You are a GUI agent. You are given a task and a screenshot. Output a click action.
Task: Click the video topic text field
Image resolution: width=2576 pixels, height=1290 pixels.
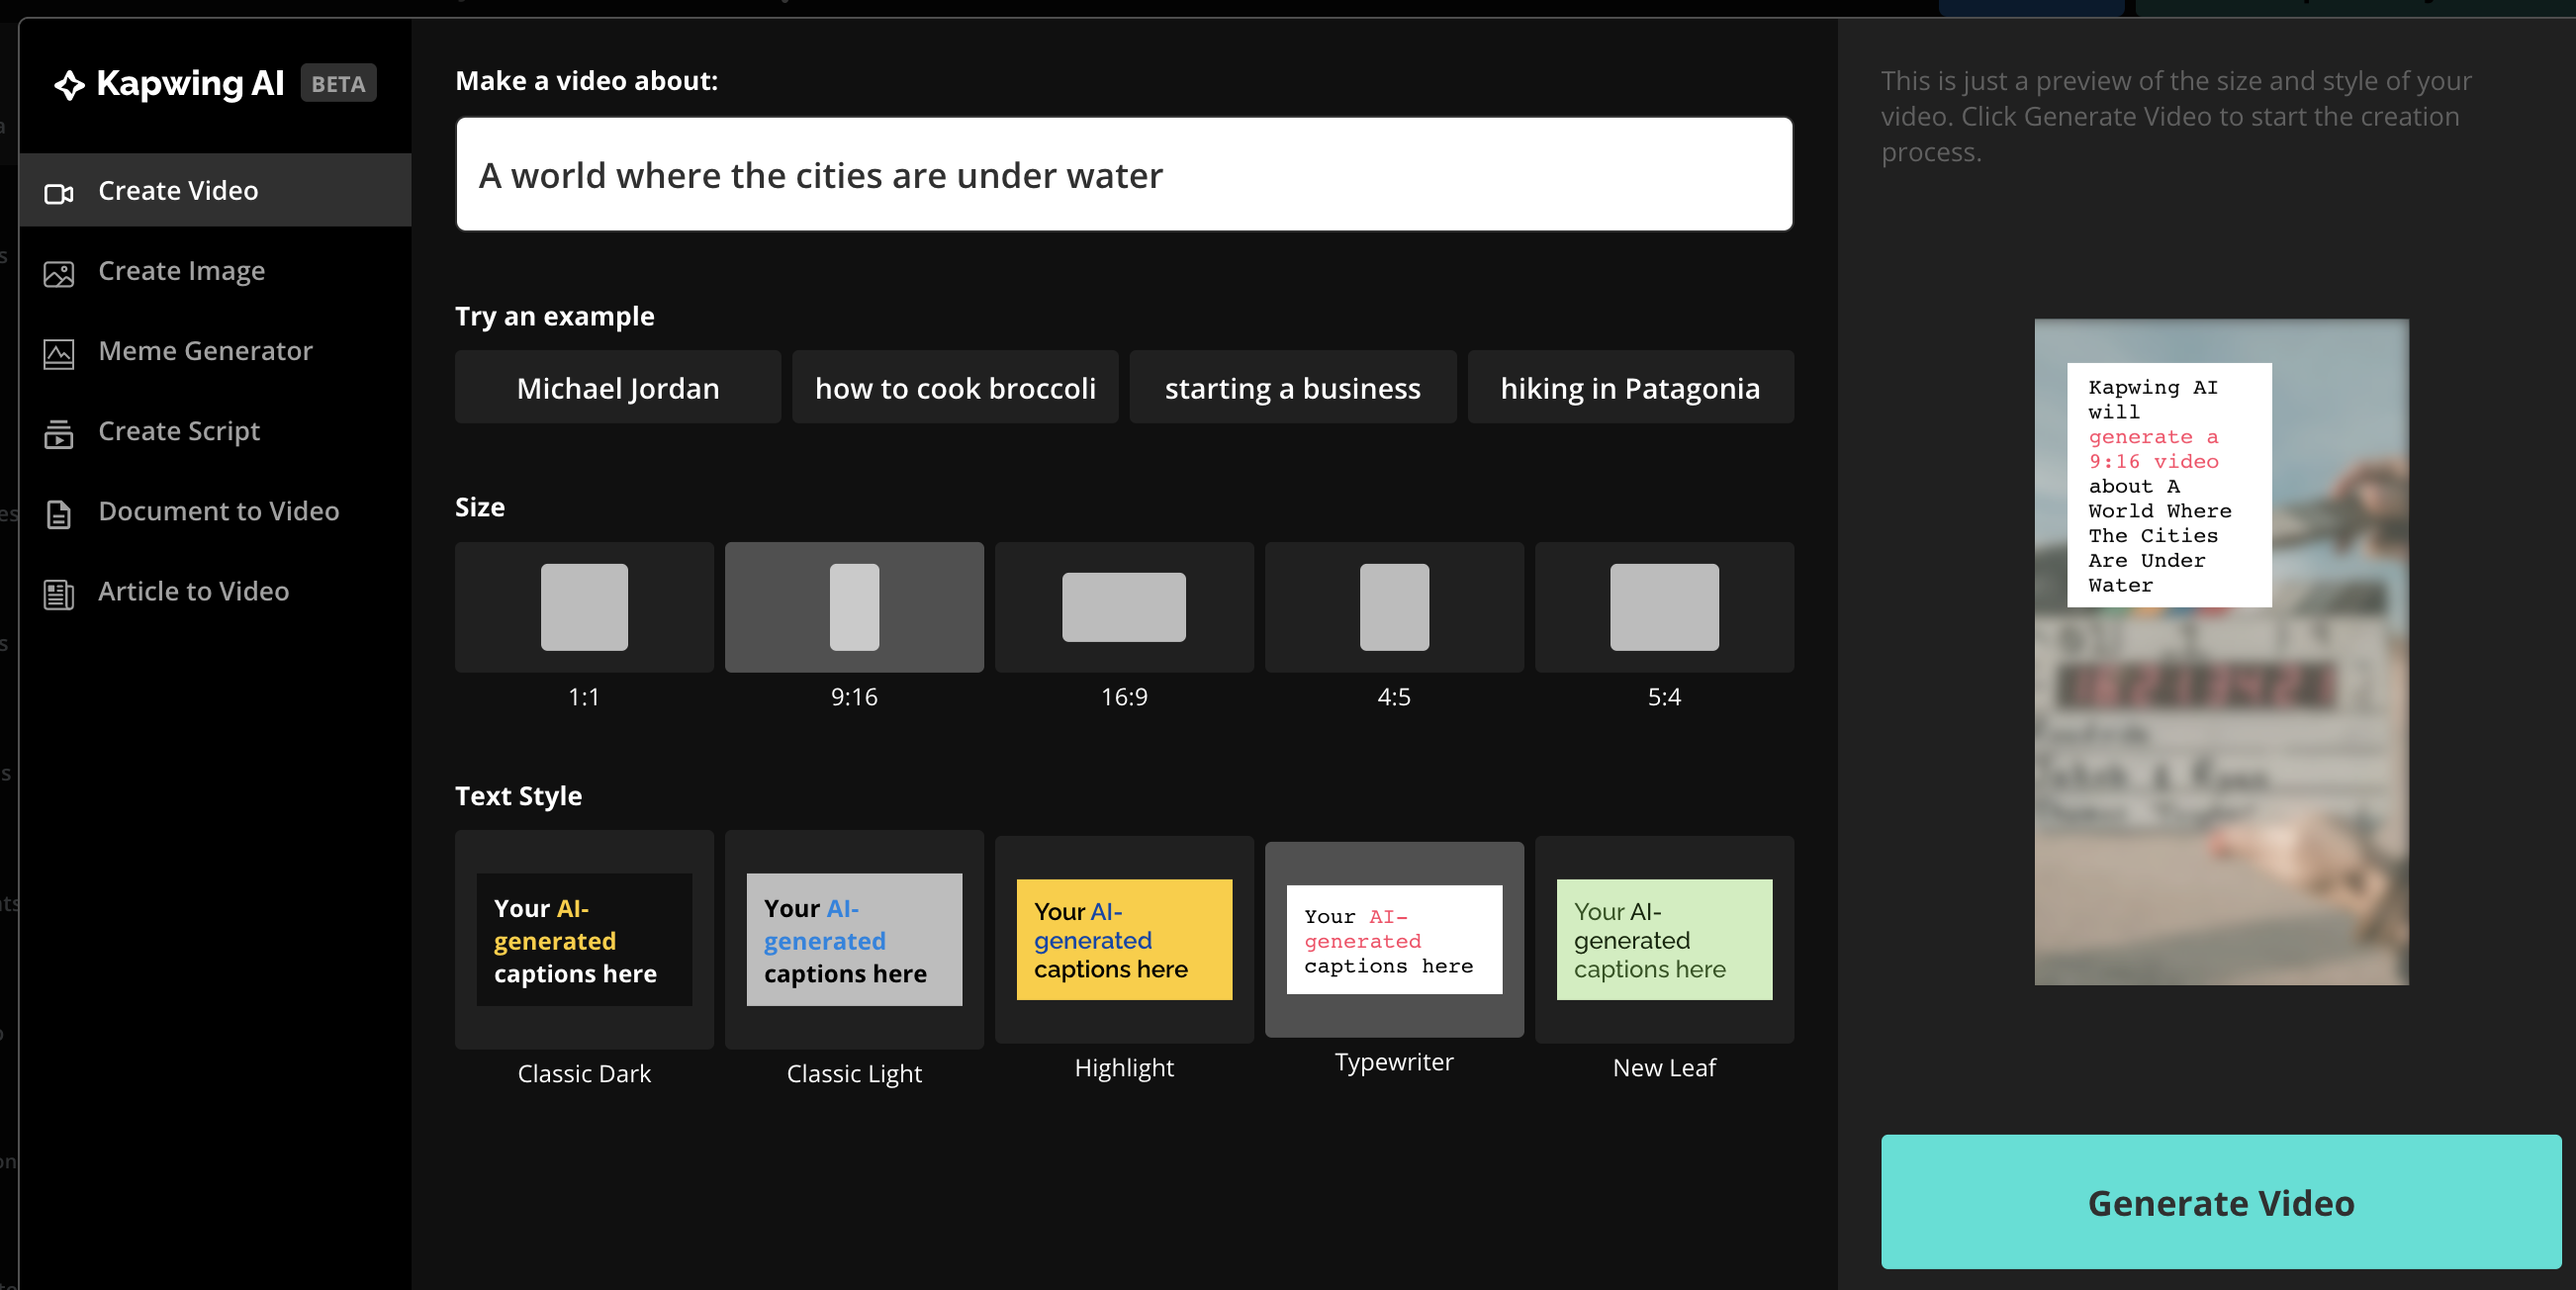(x=1124, y=175)
